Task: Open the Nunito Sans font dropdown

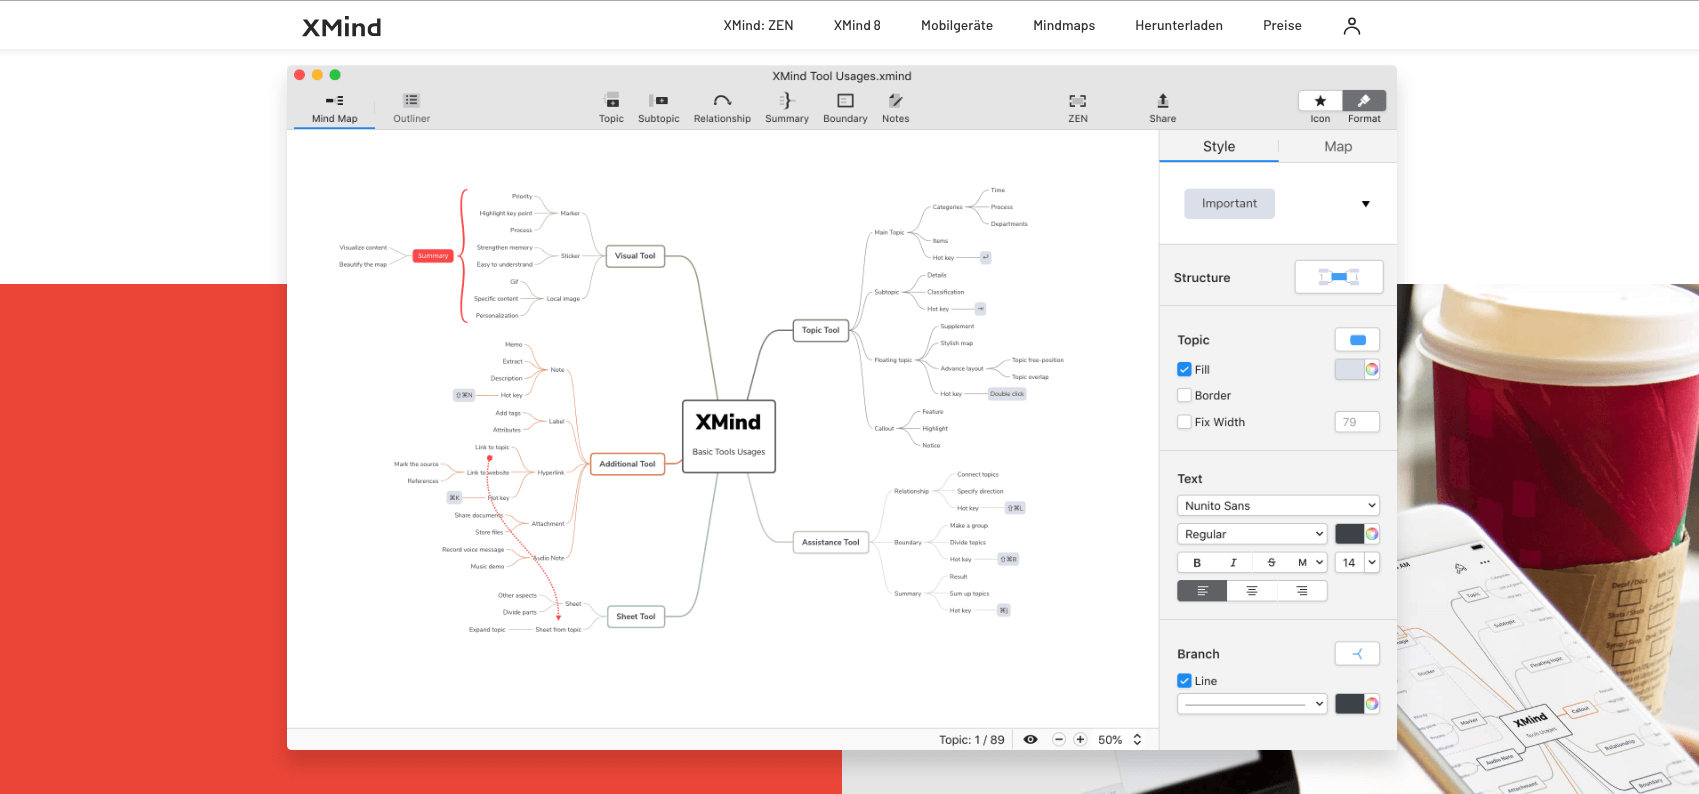Action: tap(1278, 506)
